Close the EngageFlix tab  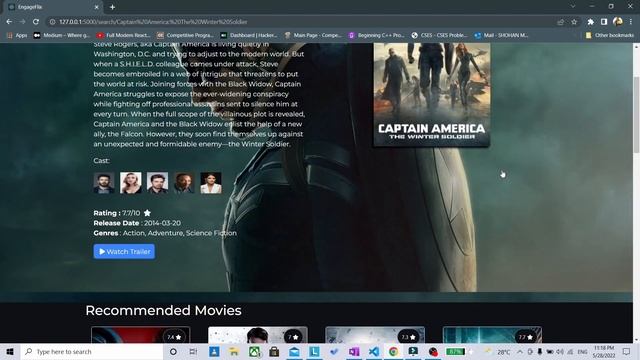97,7
